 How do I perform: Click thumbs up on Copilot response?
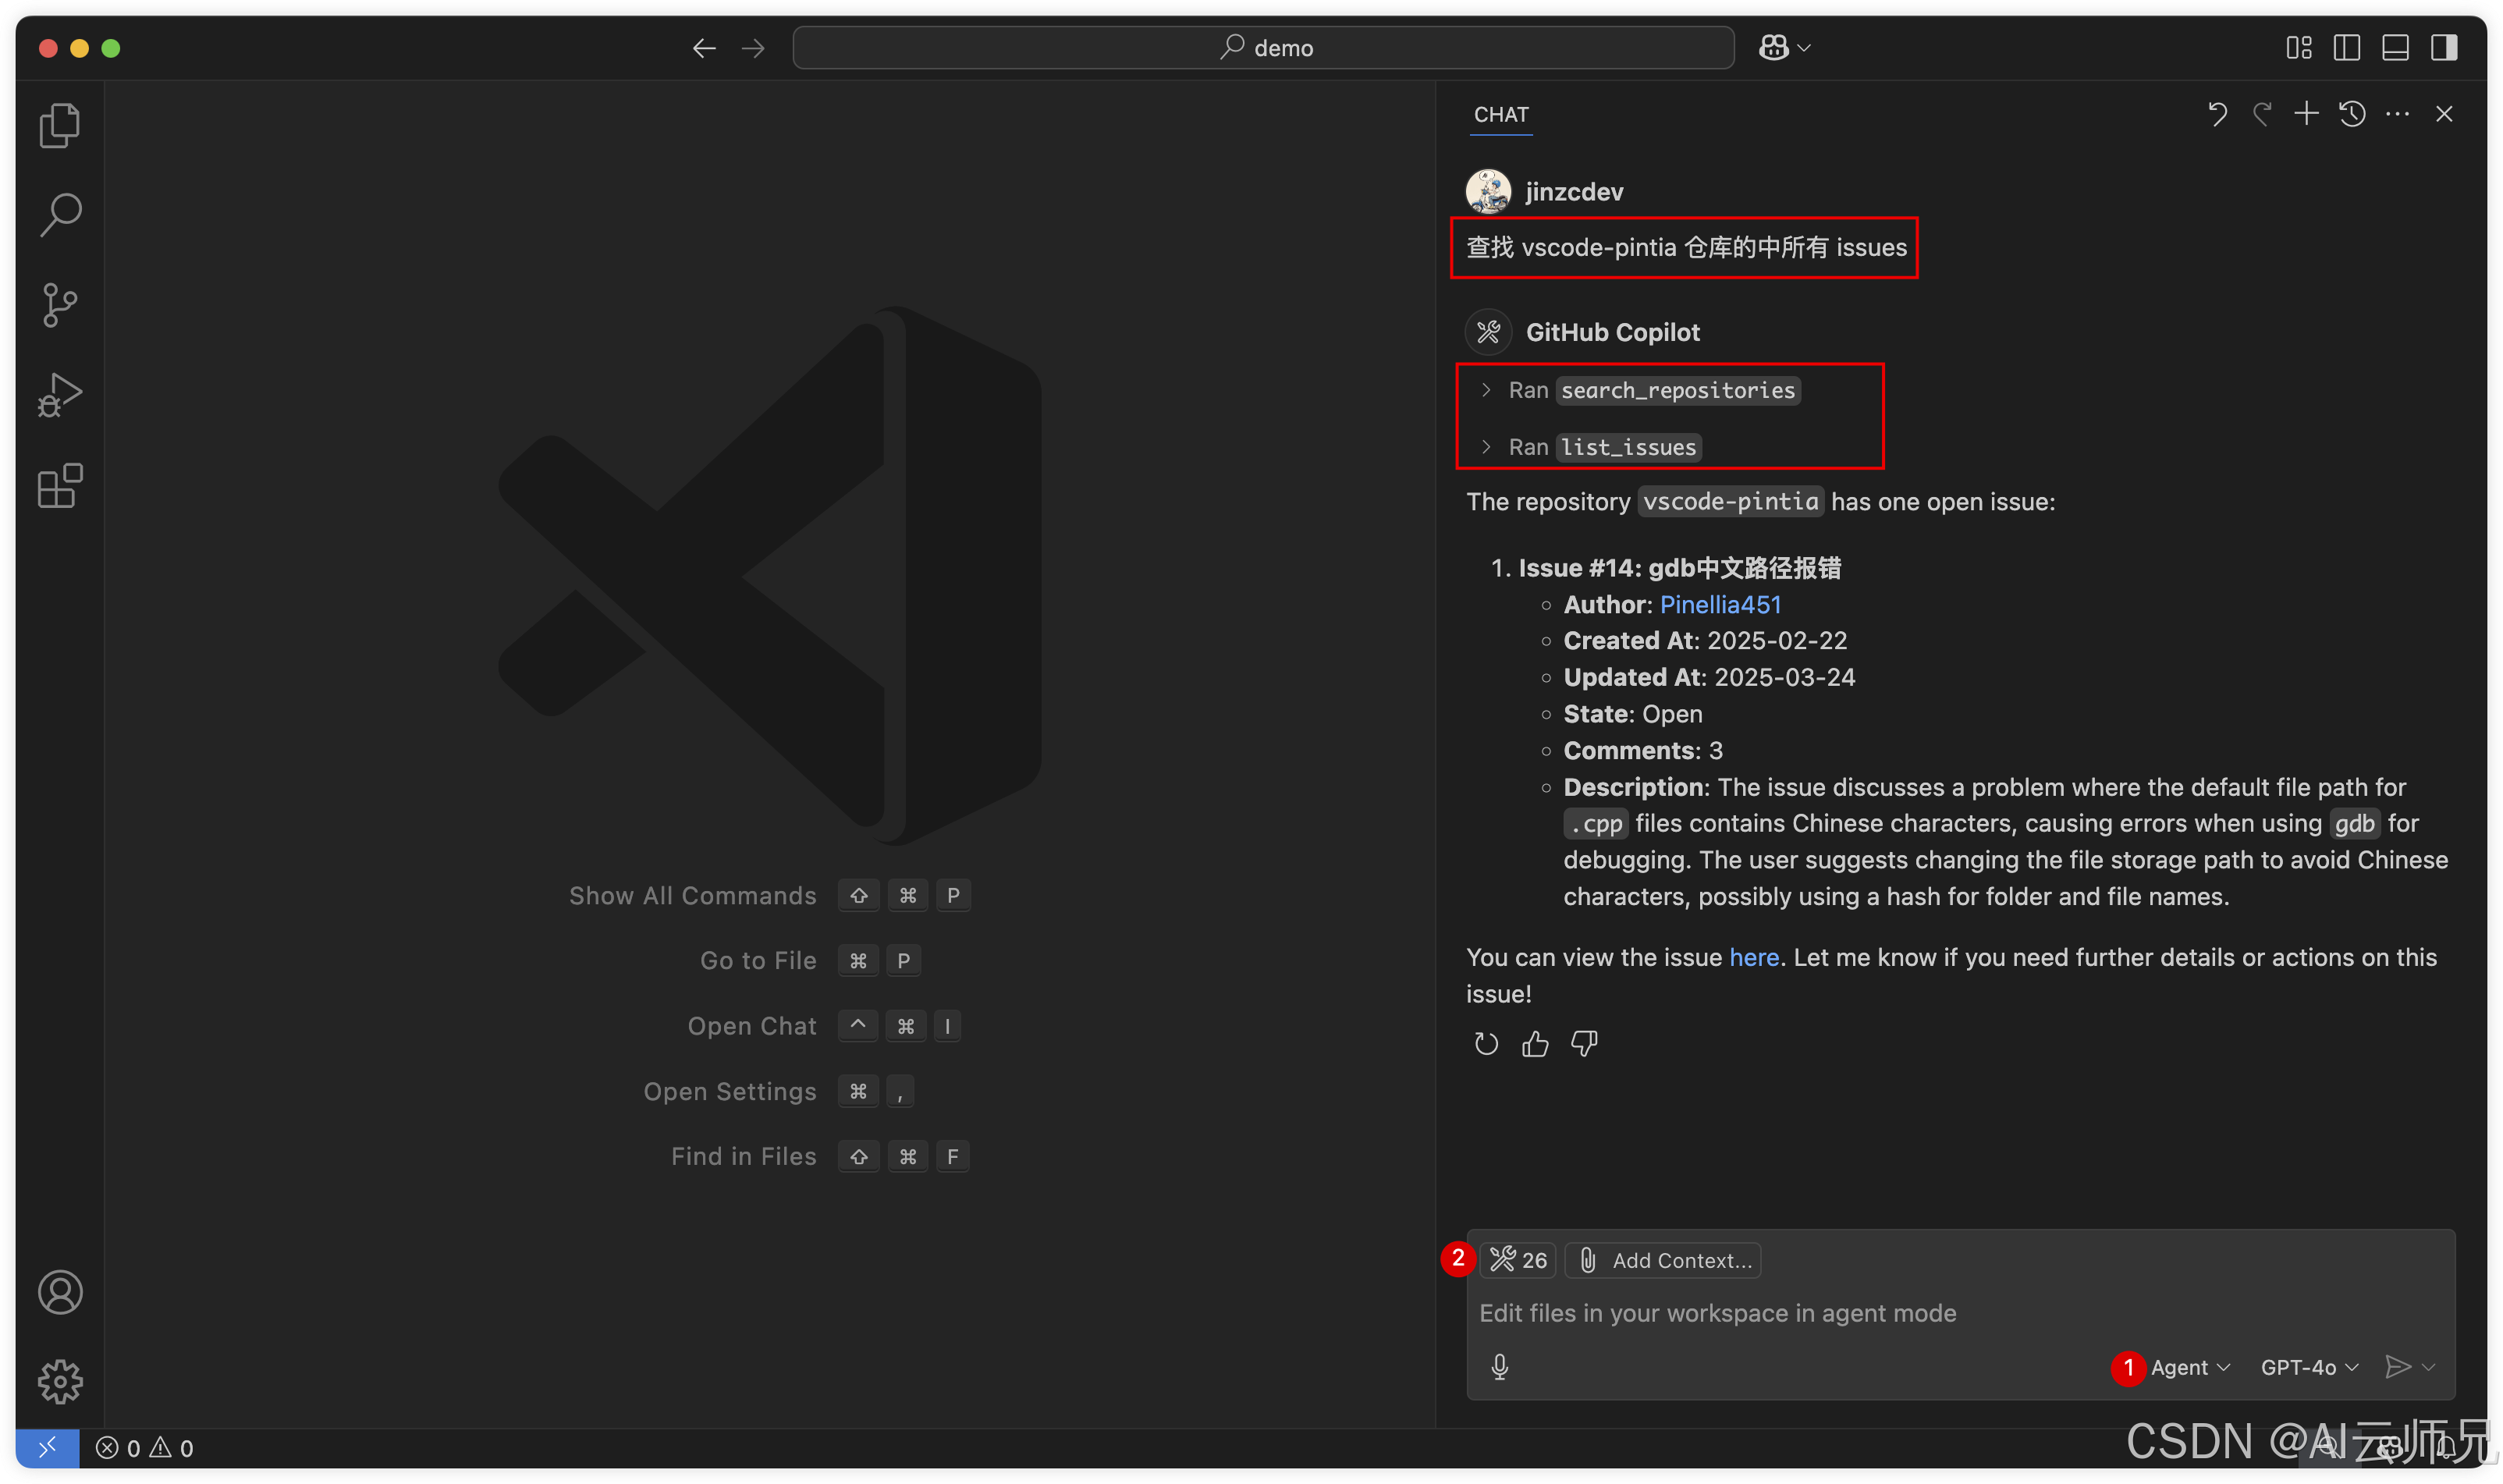click(x=1535, y=1044)
